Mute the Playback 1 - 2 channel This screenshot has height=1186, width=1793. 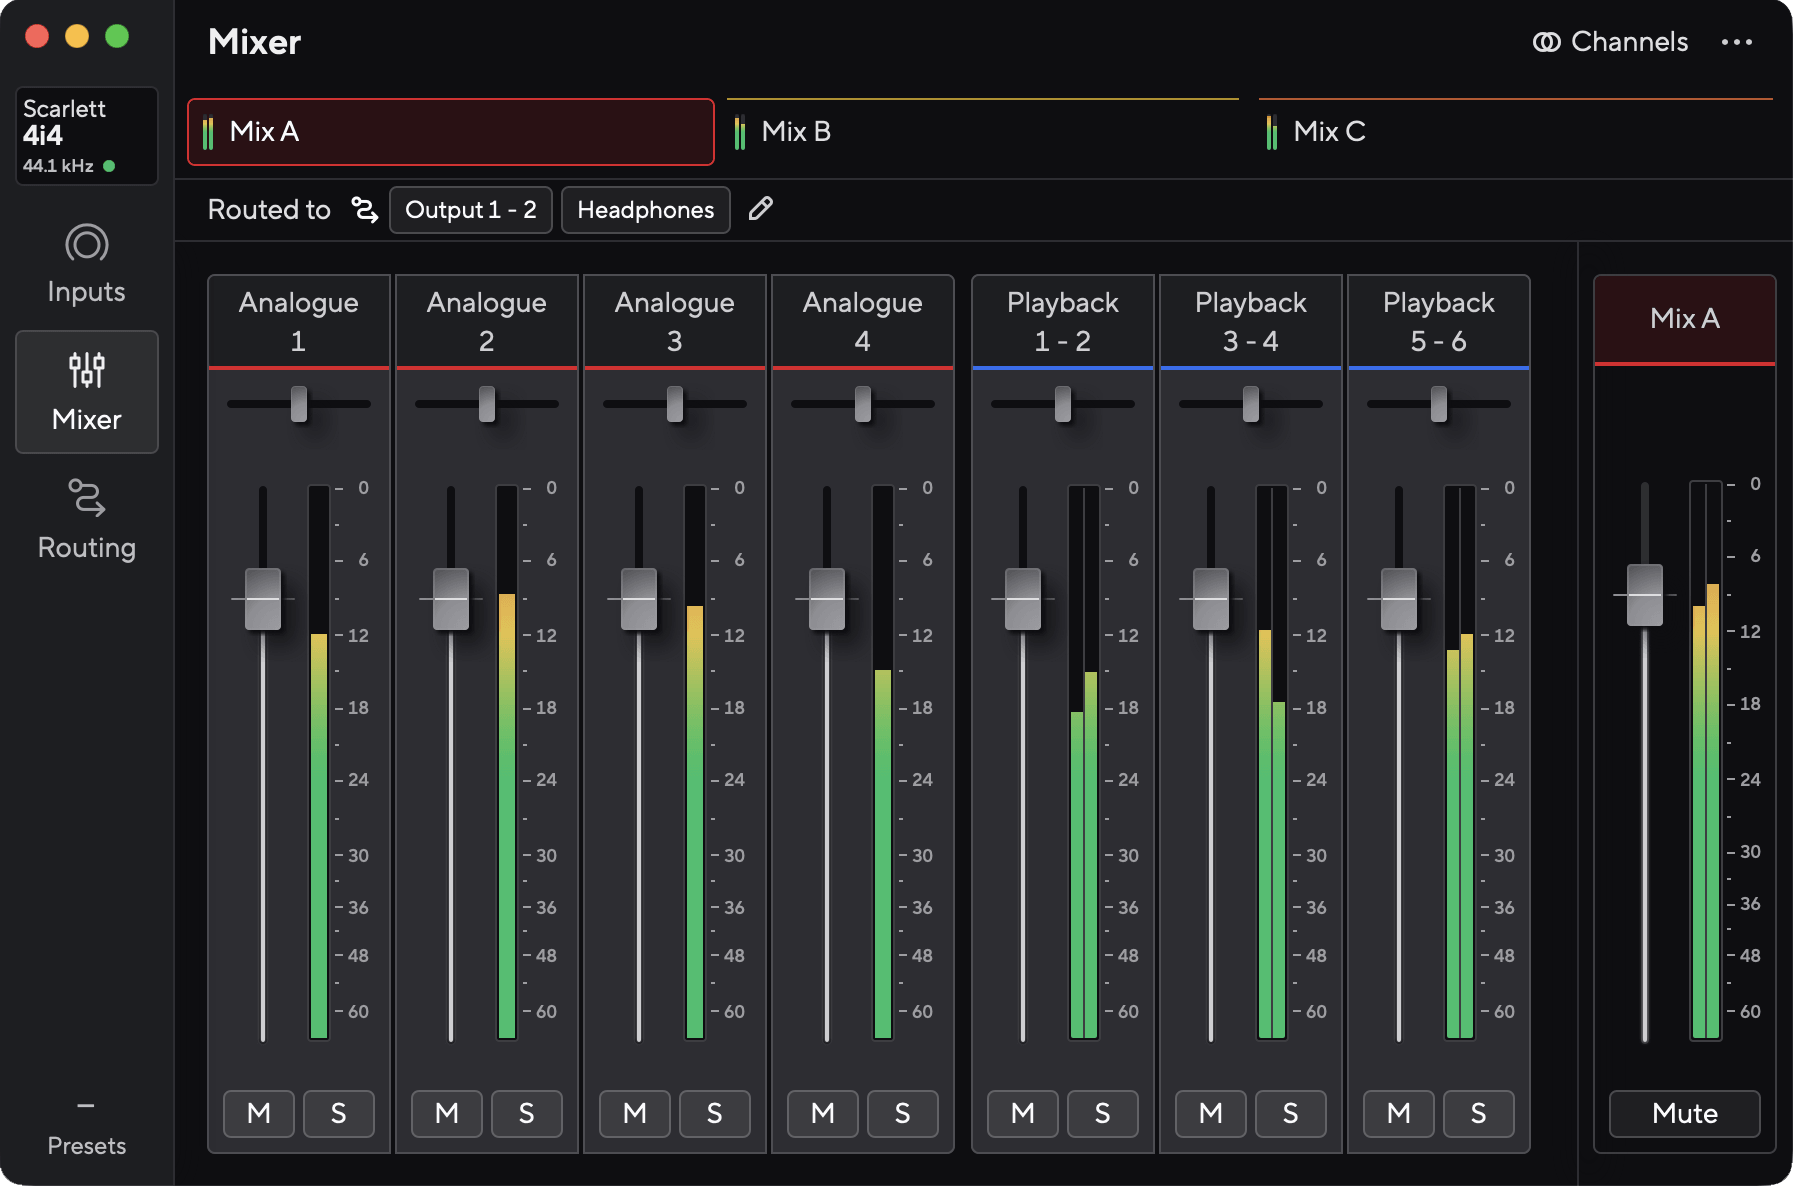pyautogui.click(x=1023, y=1114)
